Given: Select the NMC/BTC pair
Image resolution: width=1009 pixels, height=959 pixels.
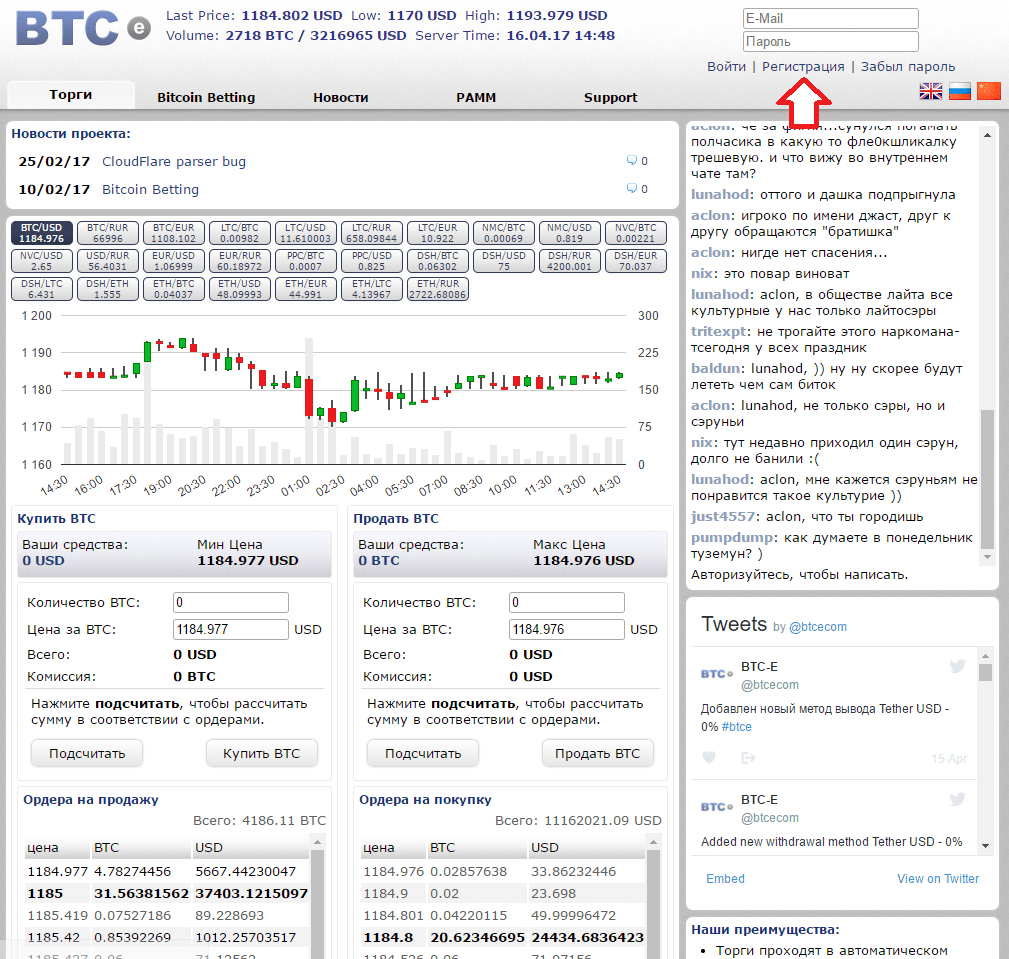Looking at the screenshot, I should (504, 233).
